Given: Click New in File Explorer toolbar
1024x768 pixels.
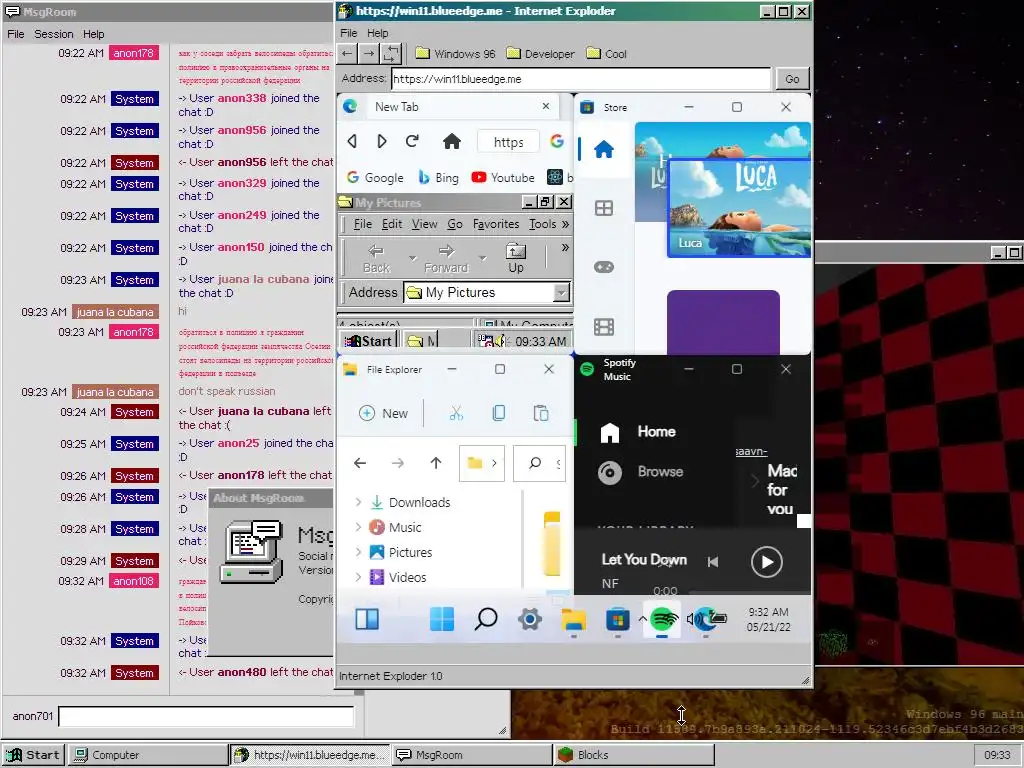Looking at the screenshot, I should [x=383, y=413].
